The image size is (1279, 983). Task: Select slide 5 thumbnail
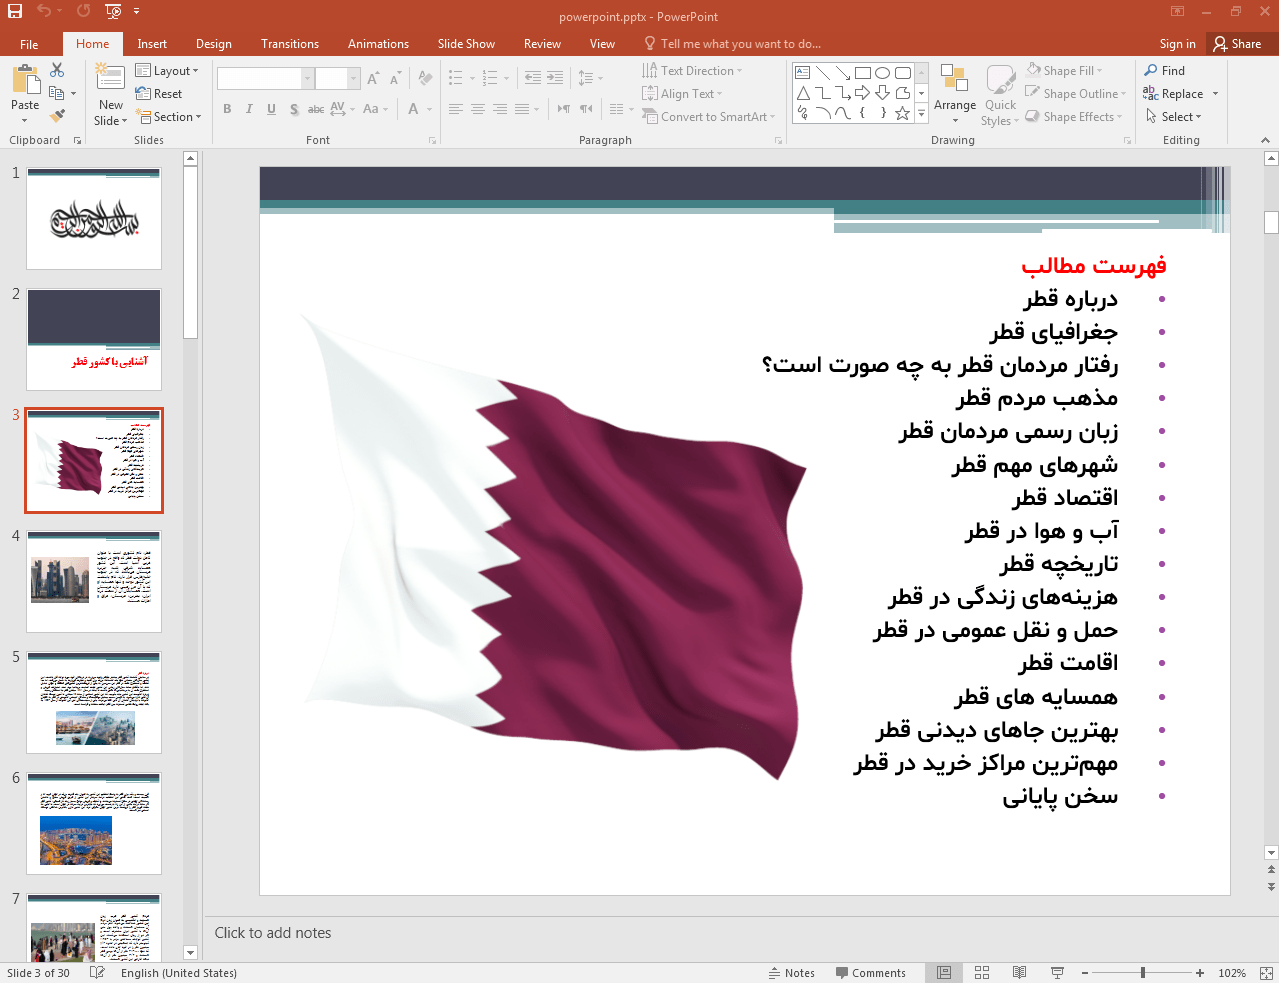93,702
